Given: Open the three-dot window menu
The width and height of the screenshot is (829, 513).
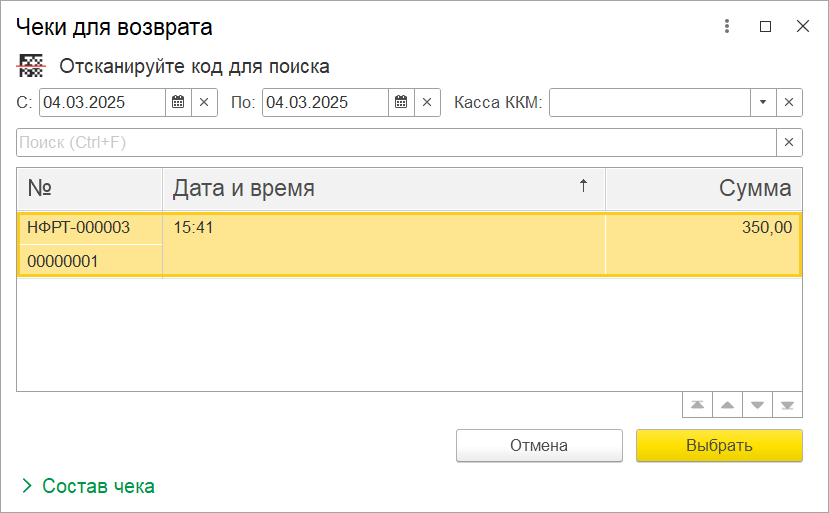Looking at the screenshot, I should point(727,27).
